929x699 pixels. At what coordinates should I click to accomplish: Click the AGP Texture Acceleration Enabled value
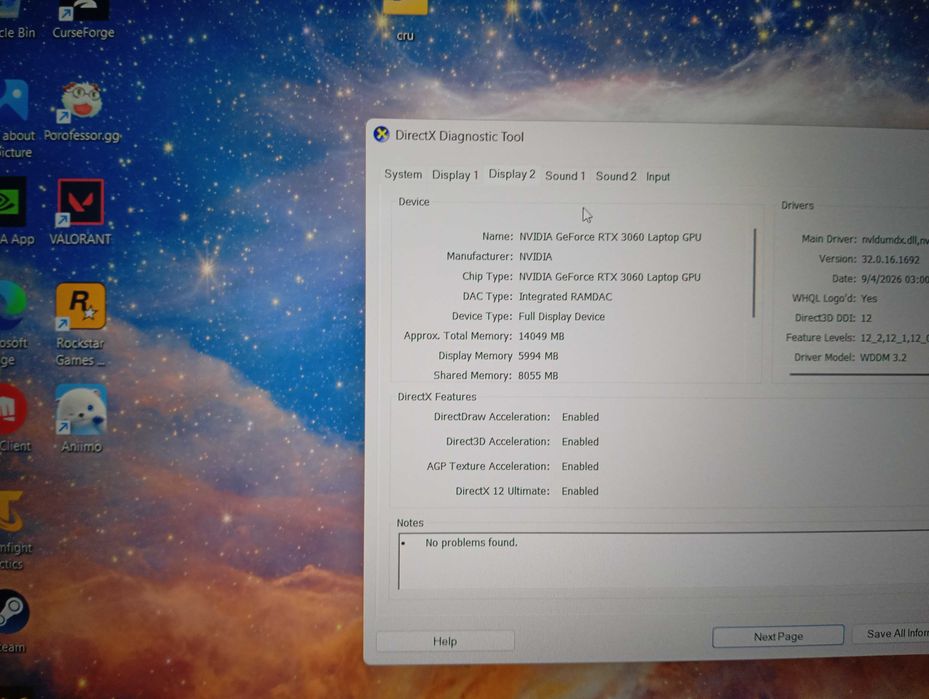[x=580, y=467]
